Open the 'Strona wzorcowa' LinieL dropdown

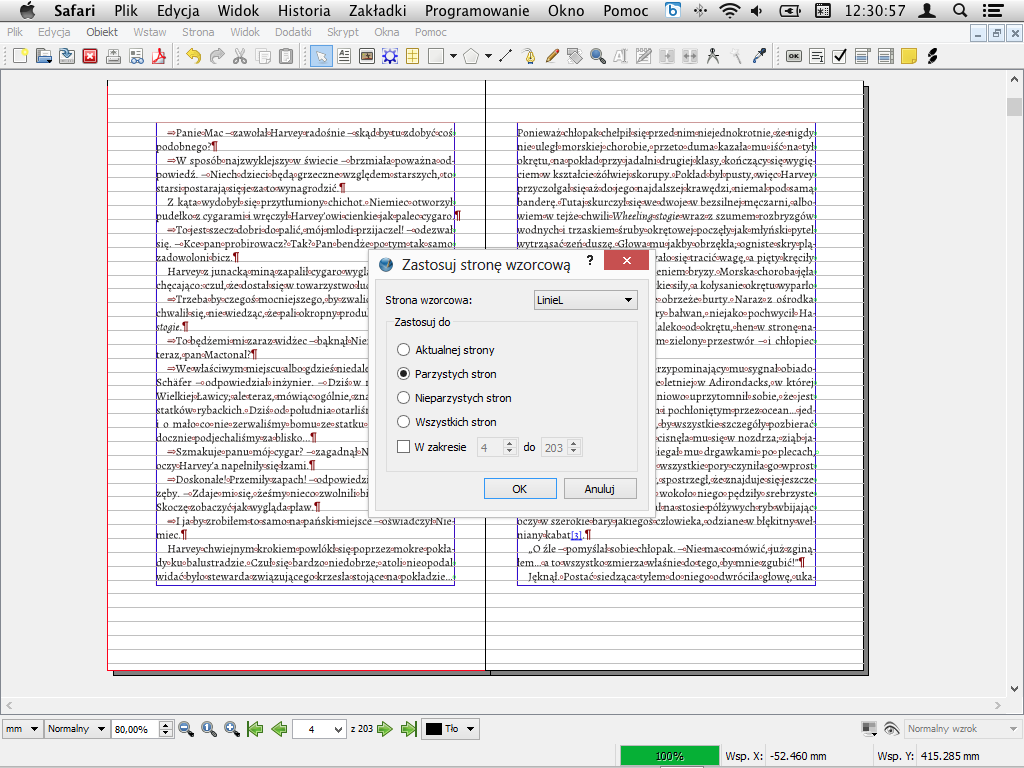(x=585, y=300)
